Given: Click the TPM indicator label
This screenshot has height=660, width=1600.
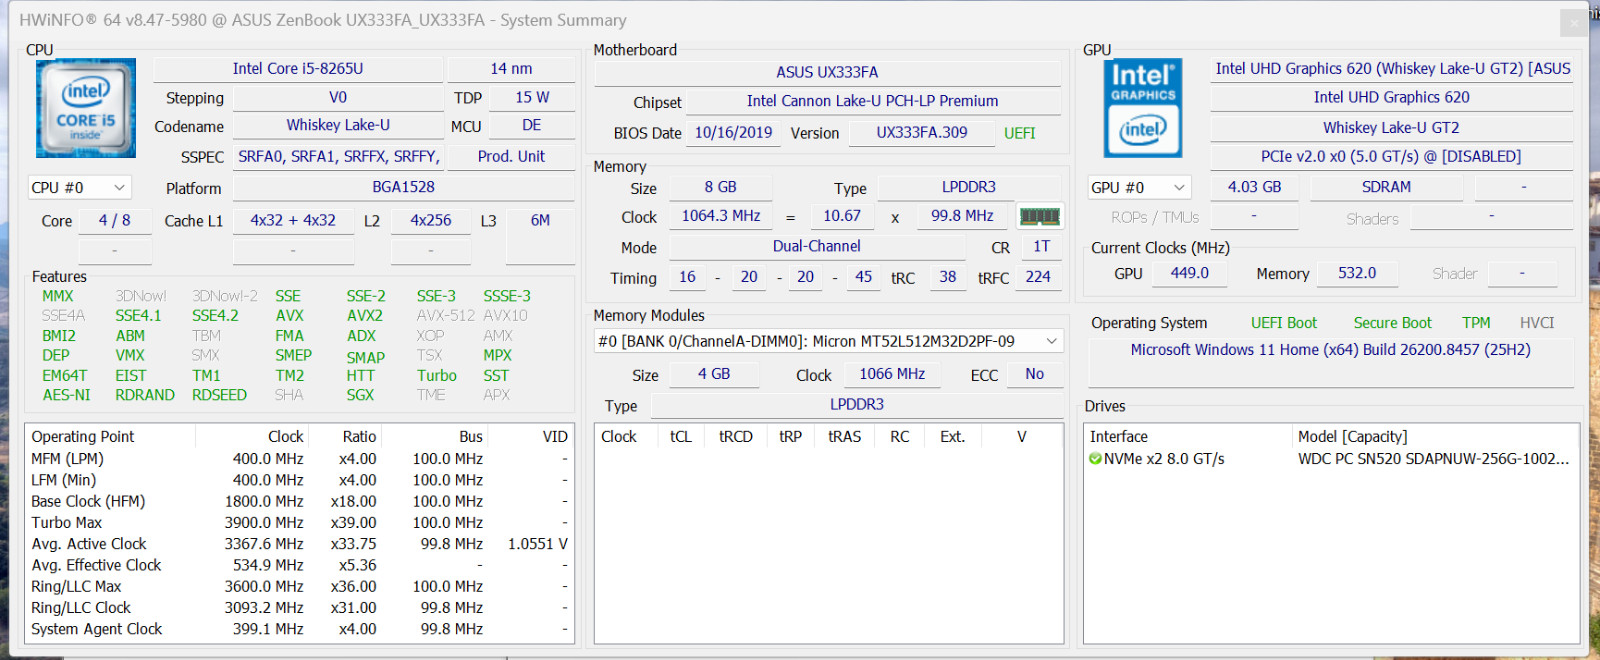Looking at the screenshot, I should [x=1476, y=323].
